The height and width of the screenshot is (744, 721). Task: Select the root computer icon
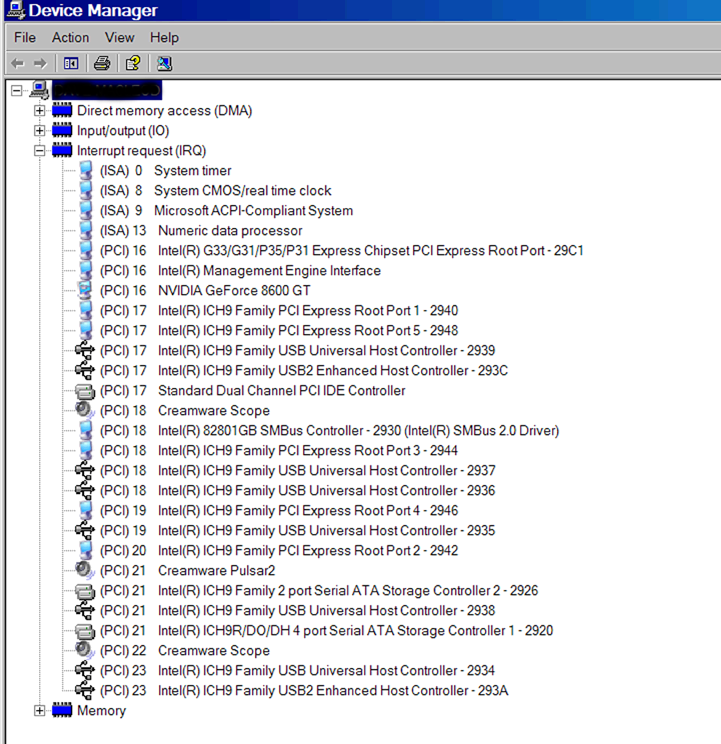pyautogui.click(x=39, y=90)
